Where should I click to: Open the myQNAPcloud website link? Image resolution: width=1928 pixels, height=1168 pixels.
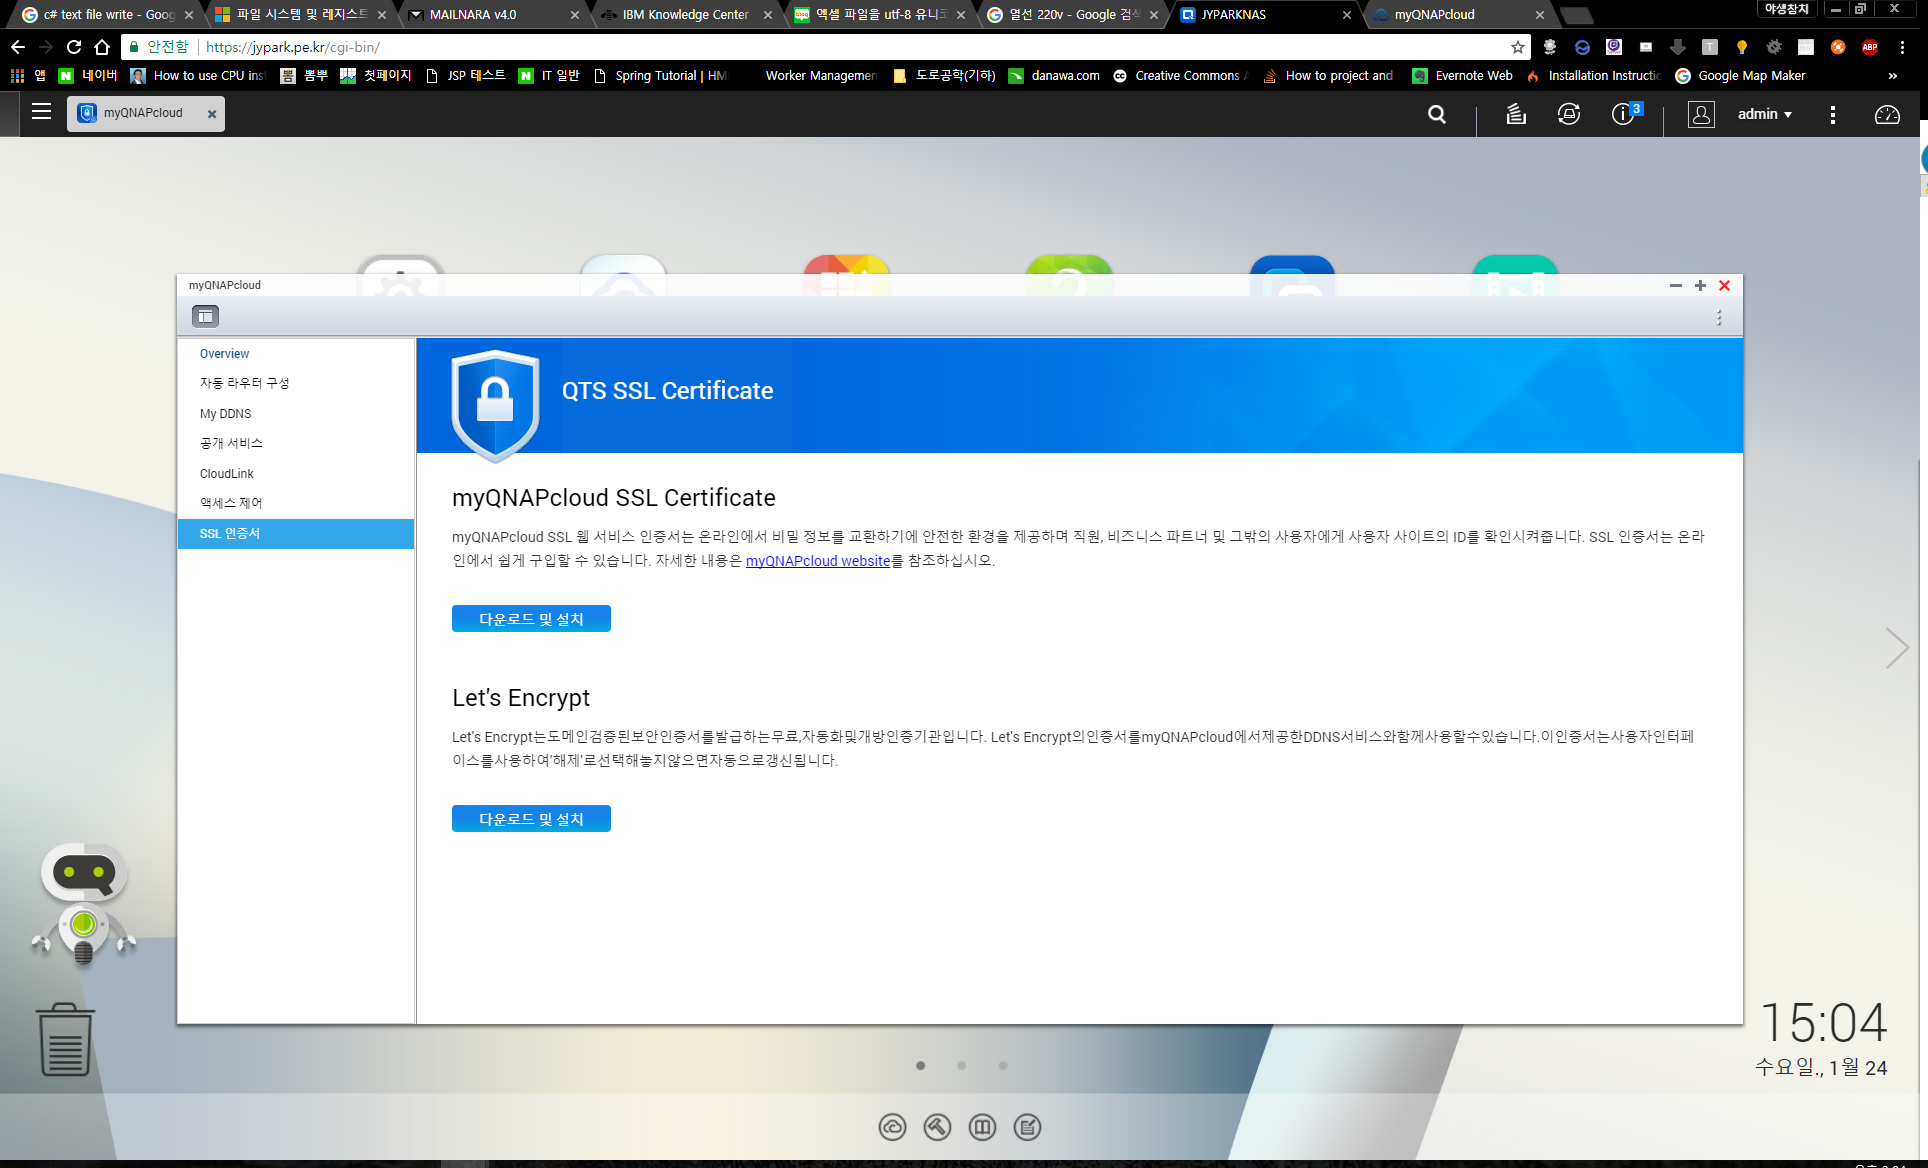click(x=818, y=561)
